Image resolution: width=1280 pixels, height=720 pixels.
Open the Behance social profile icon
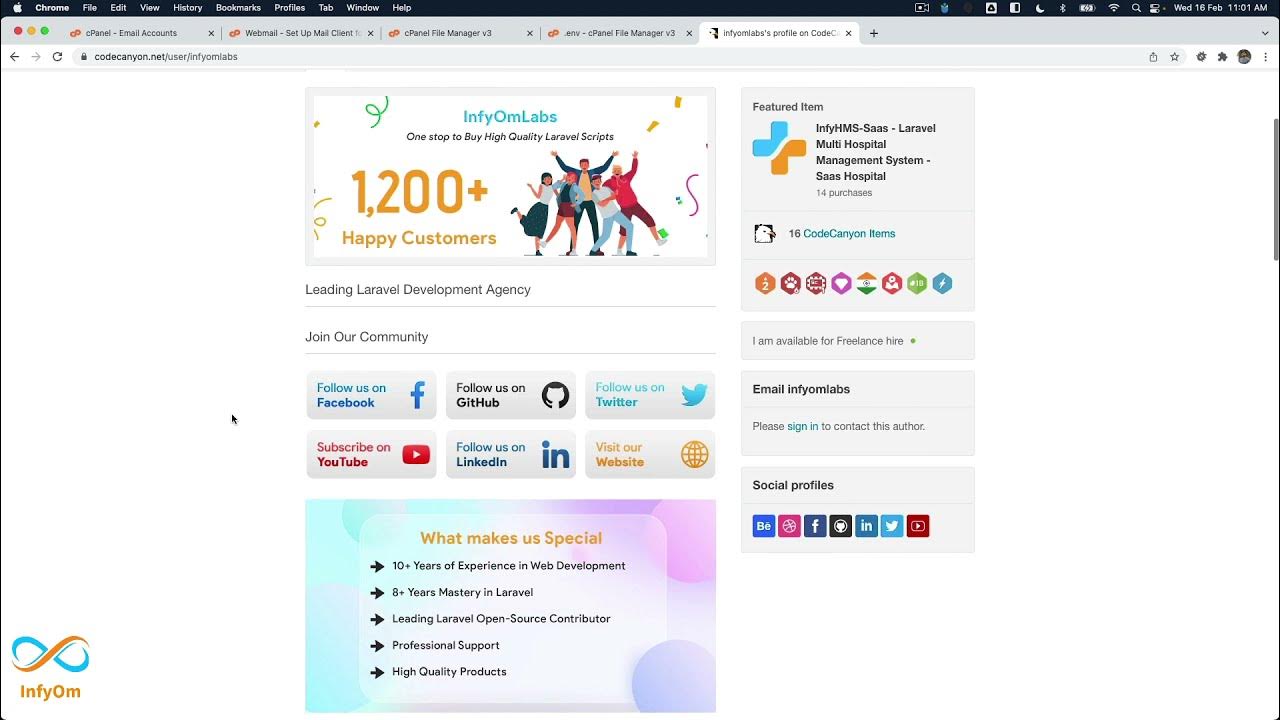point(764,526)
